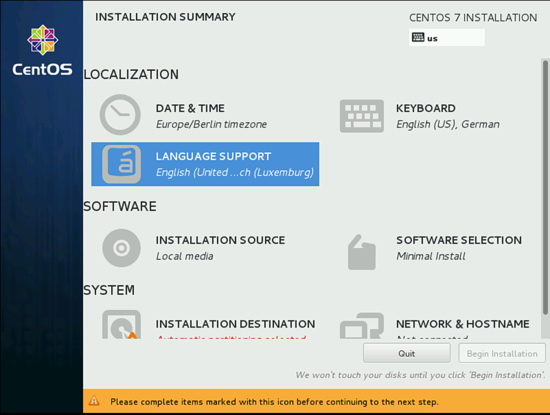
Task: Click the Keyboard layout icon
Action: 362,116
